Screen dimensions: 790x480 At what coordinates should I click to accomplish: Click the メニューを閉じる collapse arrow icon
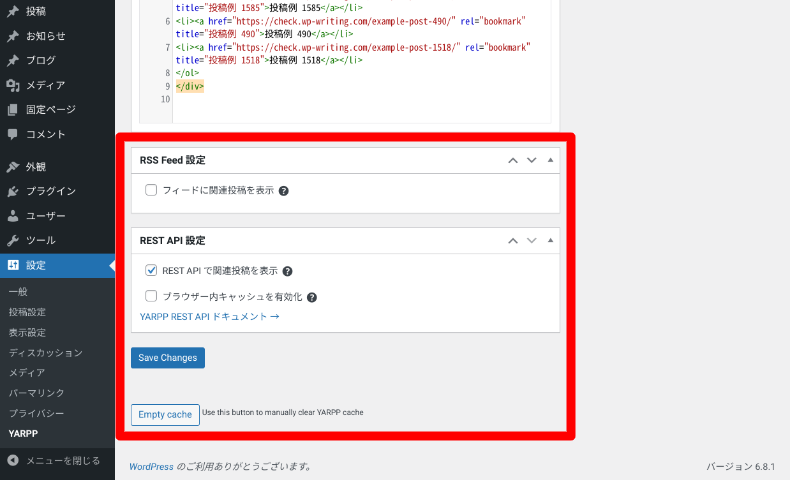13,460
